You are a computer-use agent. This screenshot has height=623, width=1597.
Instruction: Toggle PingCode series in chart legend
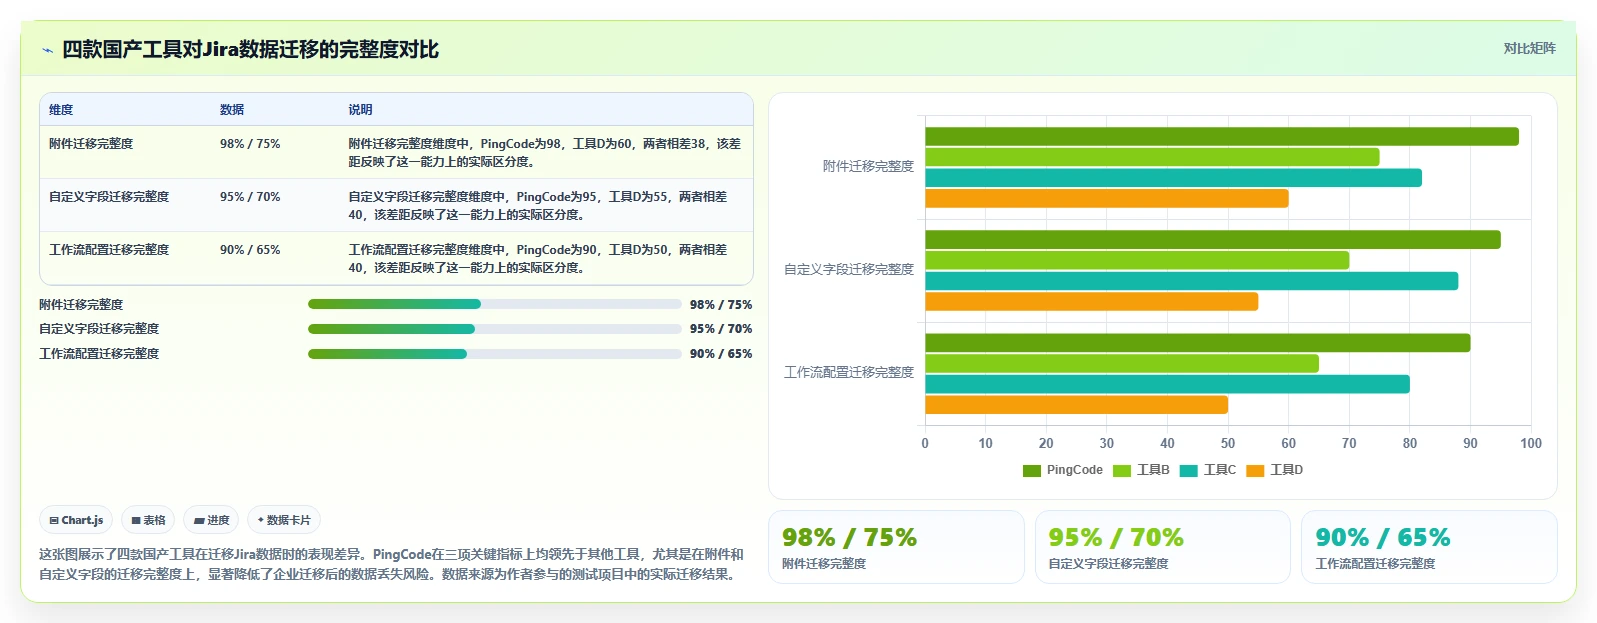(1063, 470)
